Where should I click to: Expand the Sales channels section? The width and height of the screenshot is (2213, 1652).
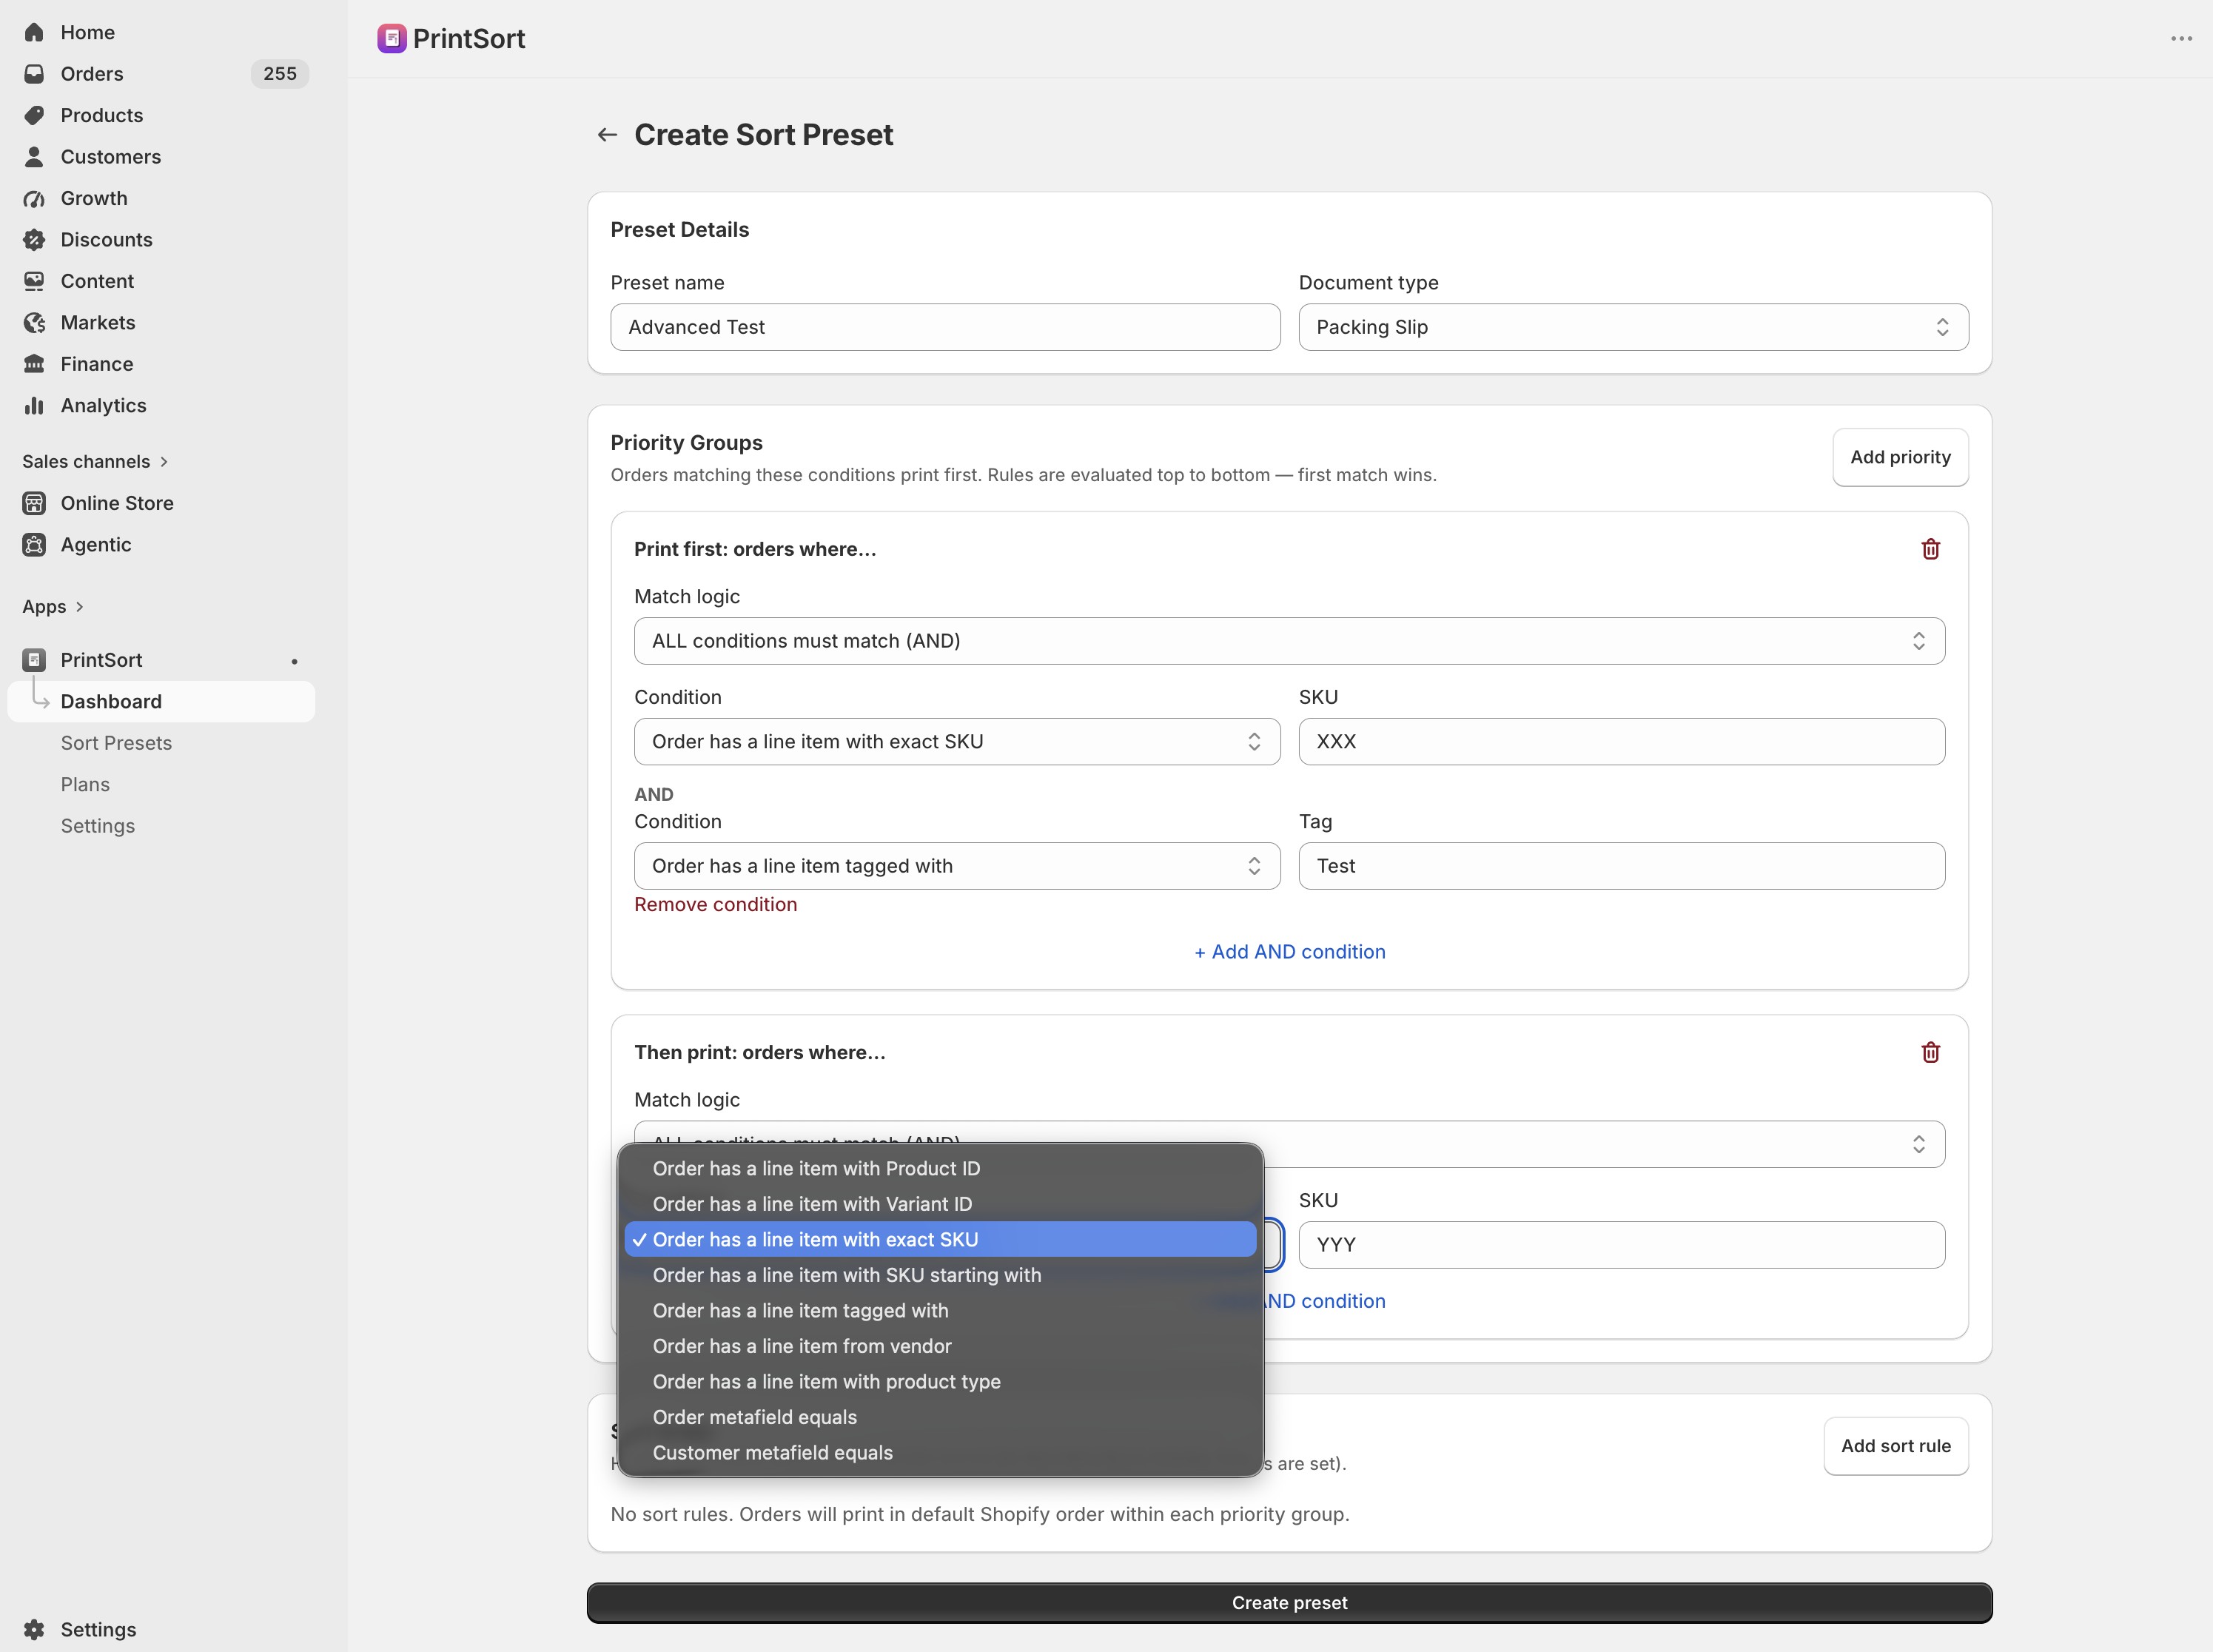click(95, 461)
